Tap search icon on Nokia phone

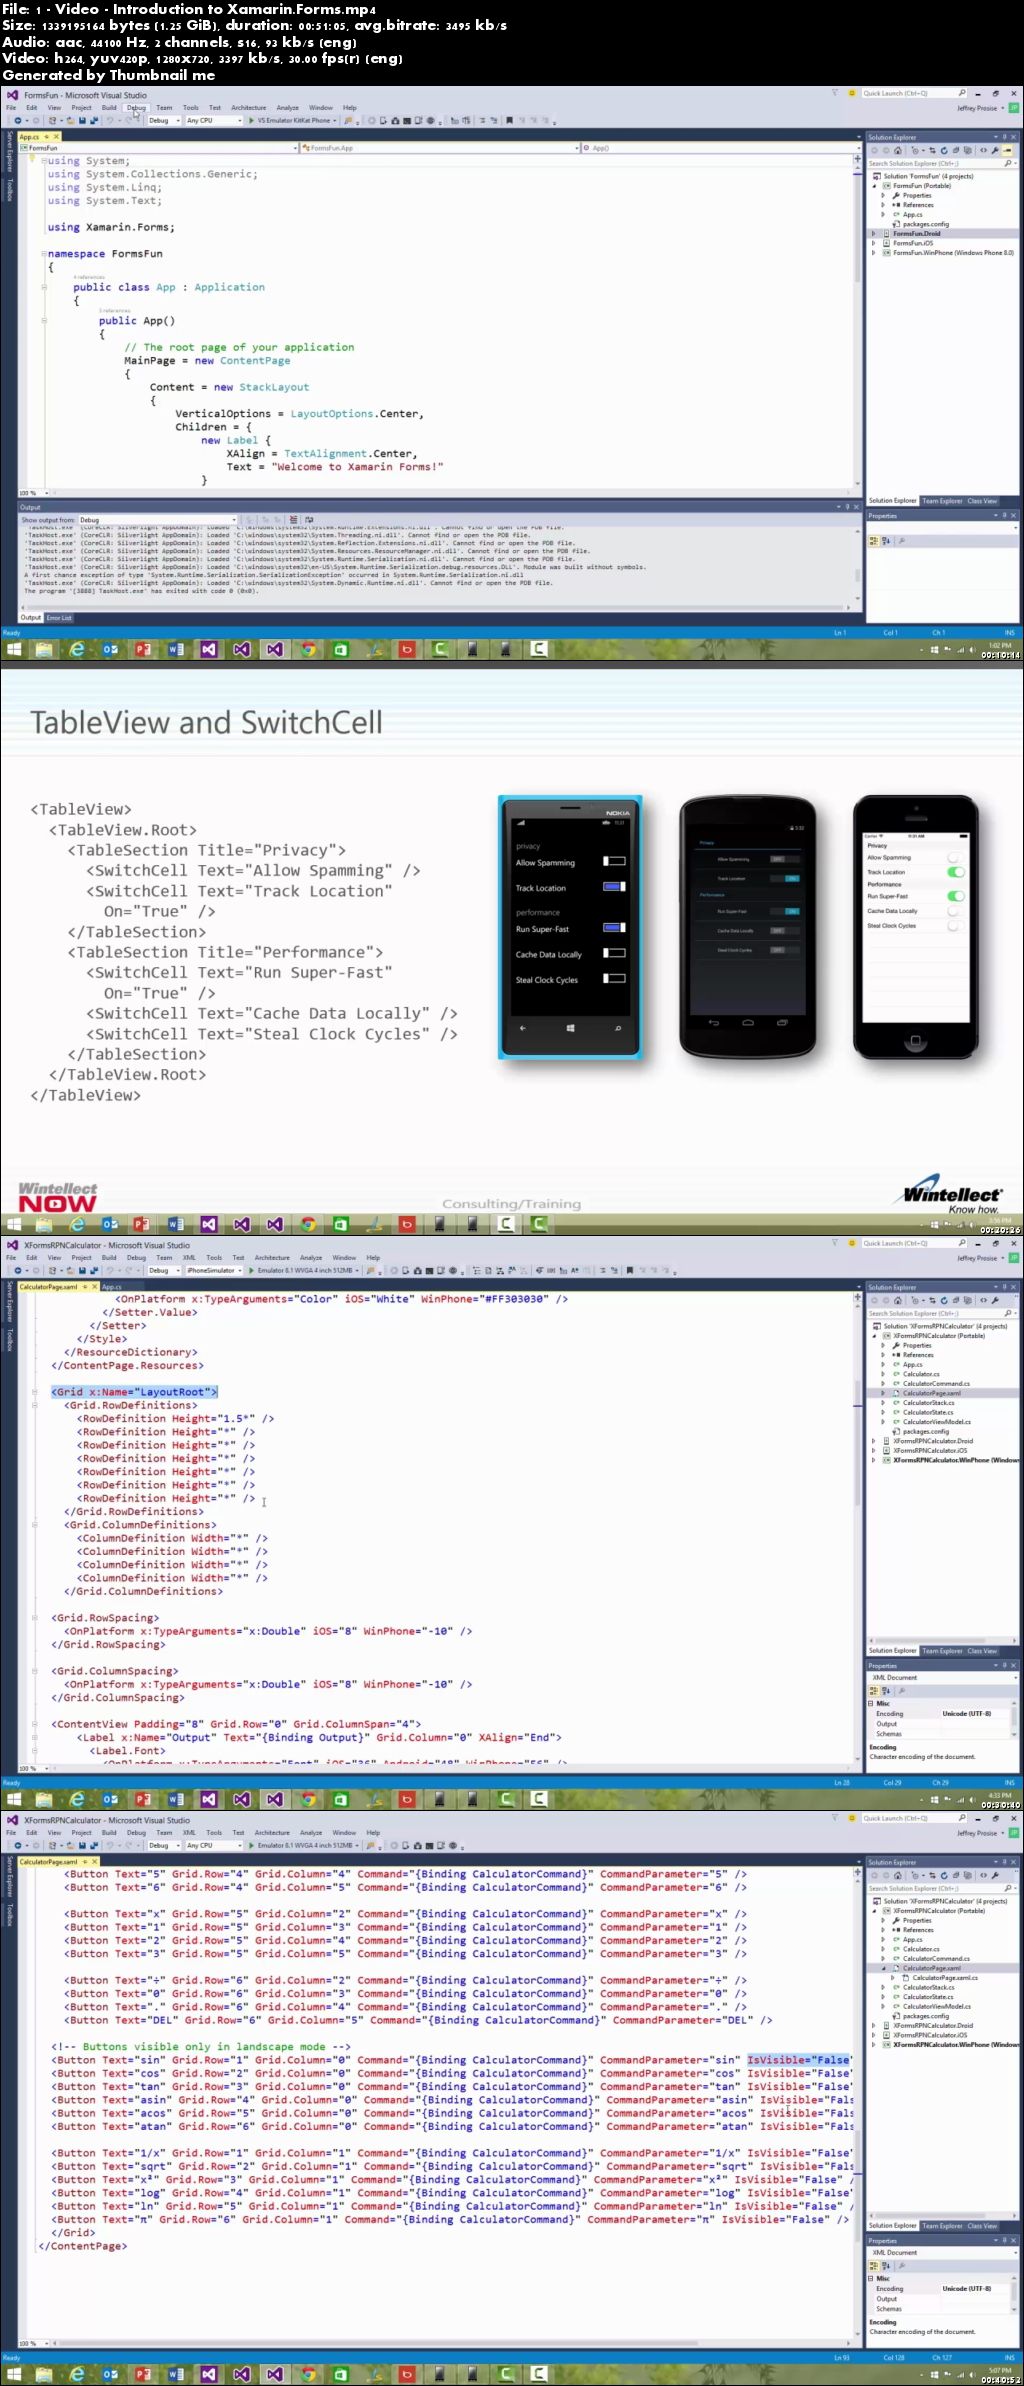pyautogui.click(x=617, y=1028)
